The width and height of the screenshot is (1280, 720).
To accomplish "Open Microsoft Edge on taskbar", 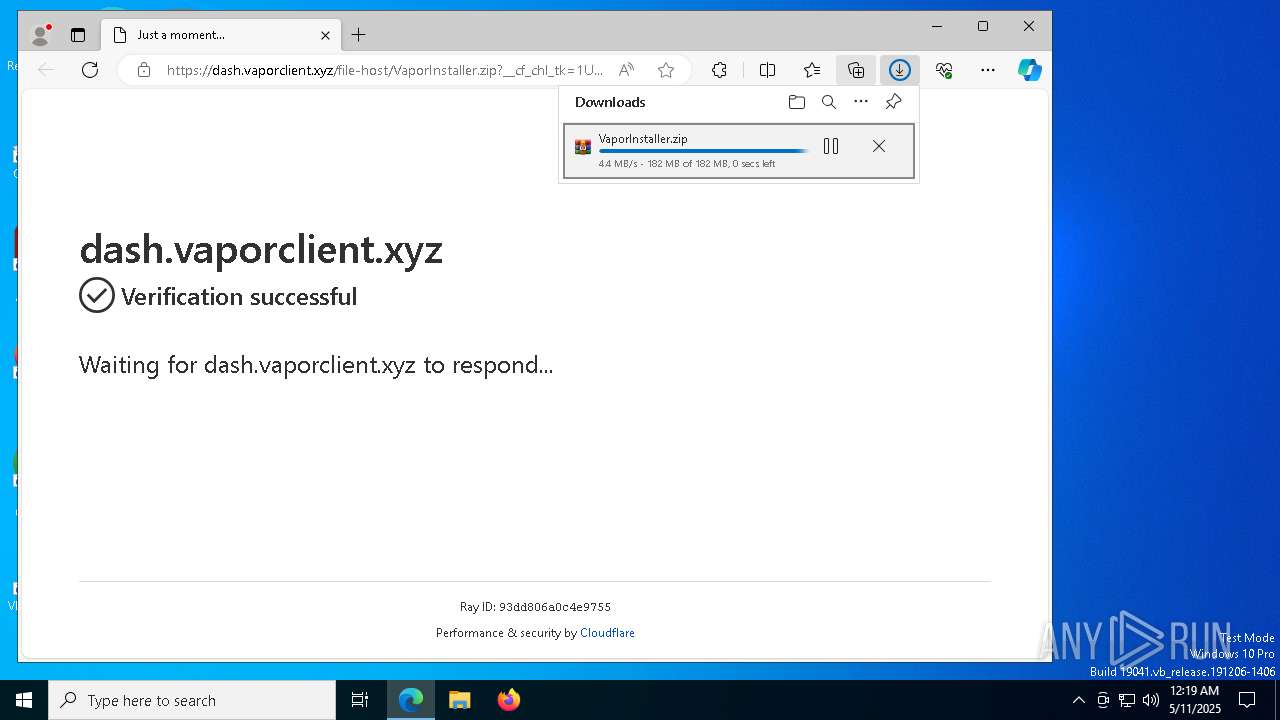I will (x=411, y=700).
